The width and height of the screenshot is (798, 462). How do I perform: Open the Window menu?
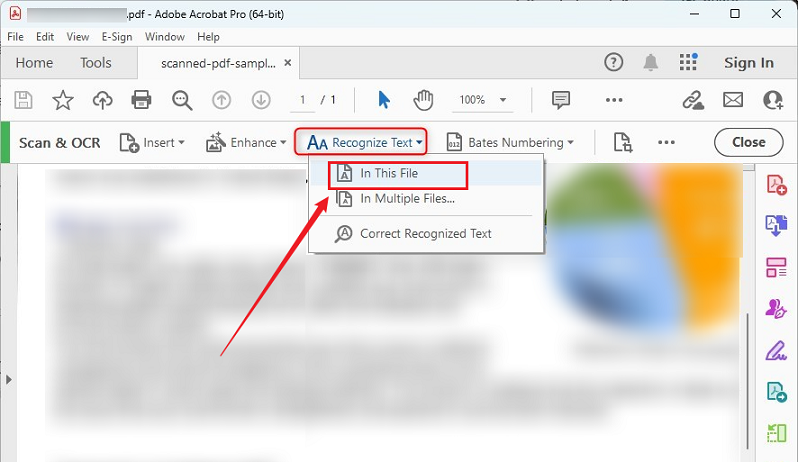(x=164, y=37)
